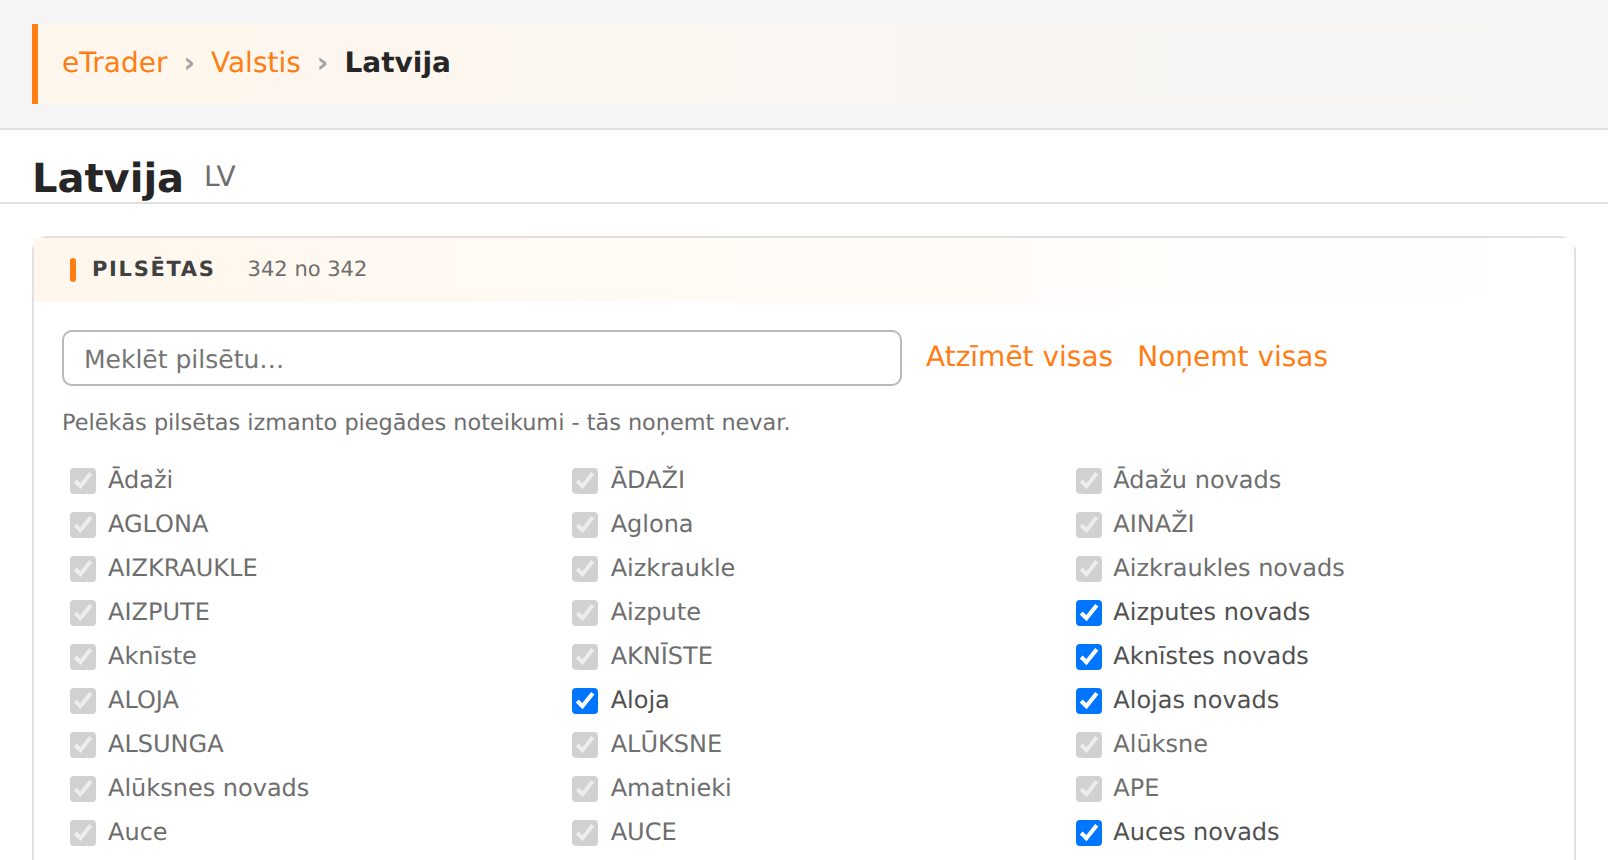Click the greyed Ādažu novads checkbox
This screenshot has width=1608, height=860.
tap(1089, 481)
